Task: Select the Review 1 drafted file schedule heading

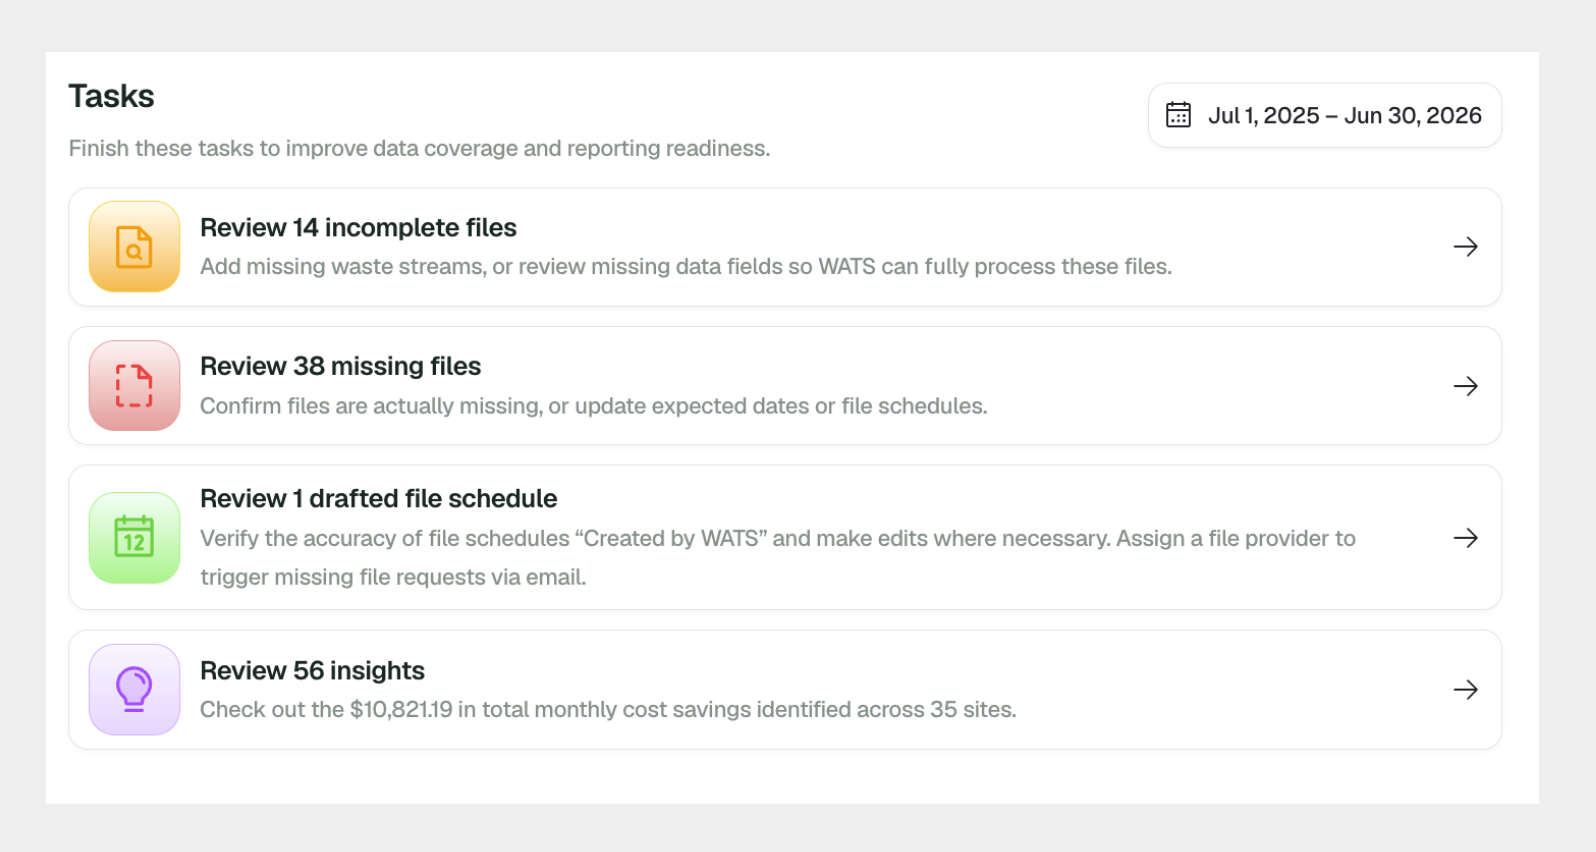Action: pos(378,498)
